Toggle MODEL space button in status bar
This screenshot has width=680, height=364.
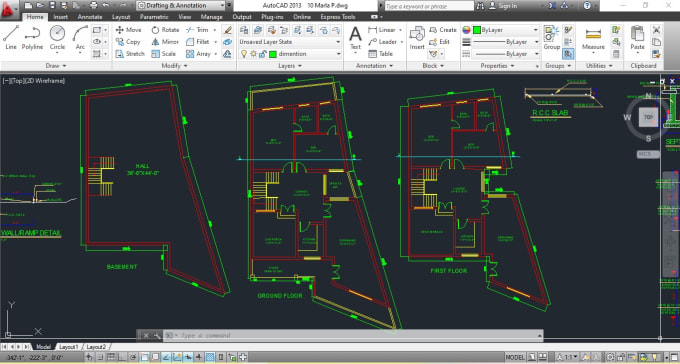[x=515, y=357]
